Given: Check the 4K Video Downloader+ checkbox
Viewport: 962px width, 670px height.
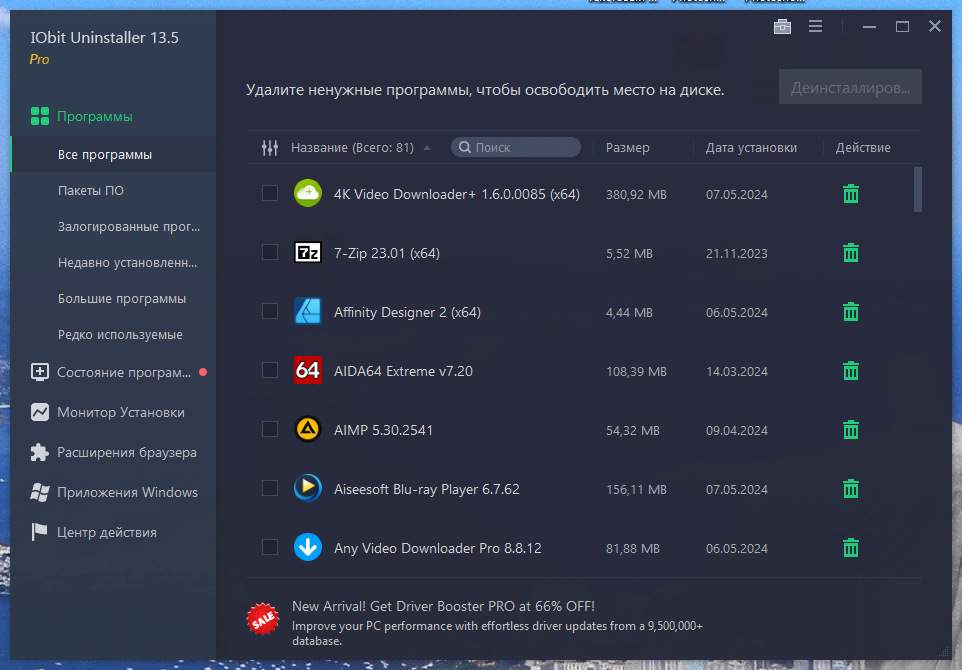Looking at the screenshot, I should tap(270, 193).
